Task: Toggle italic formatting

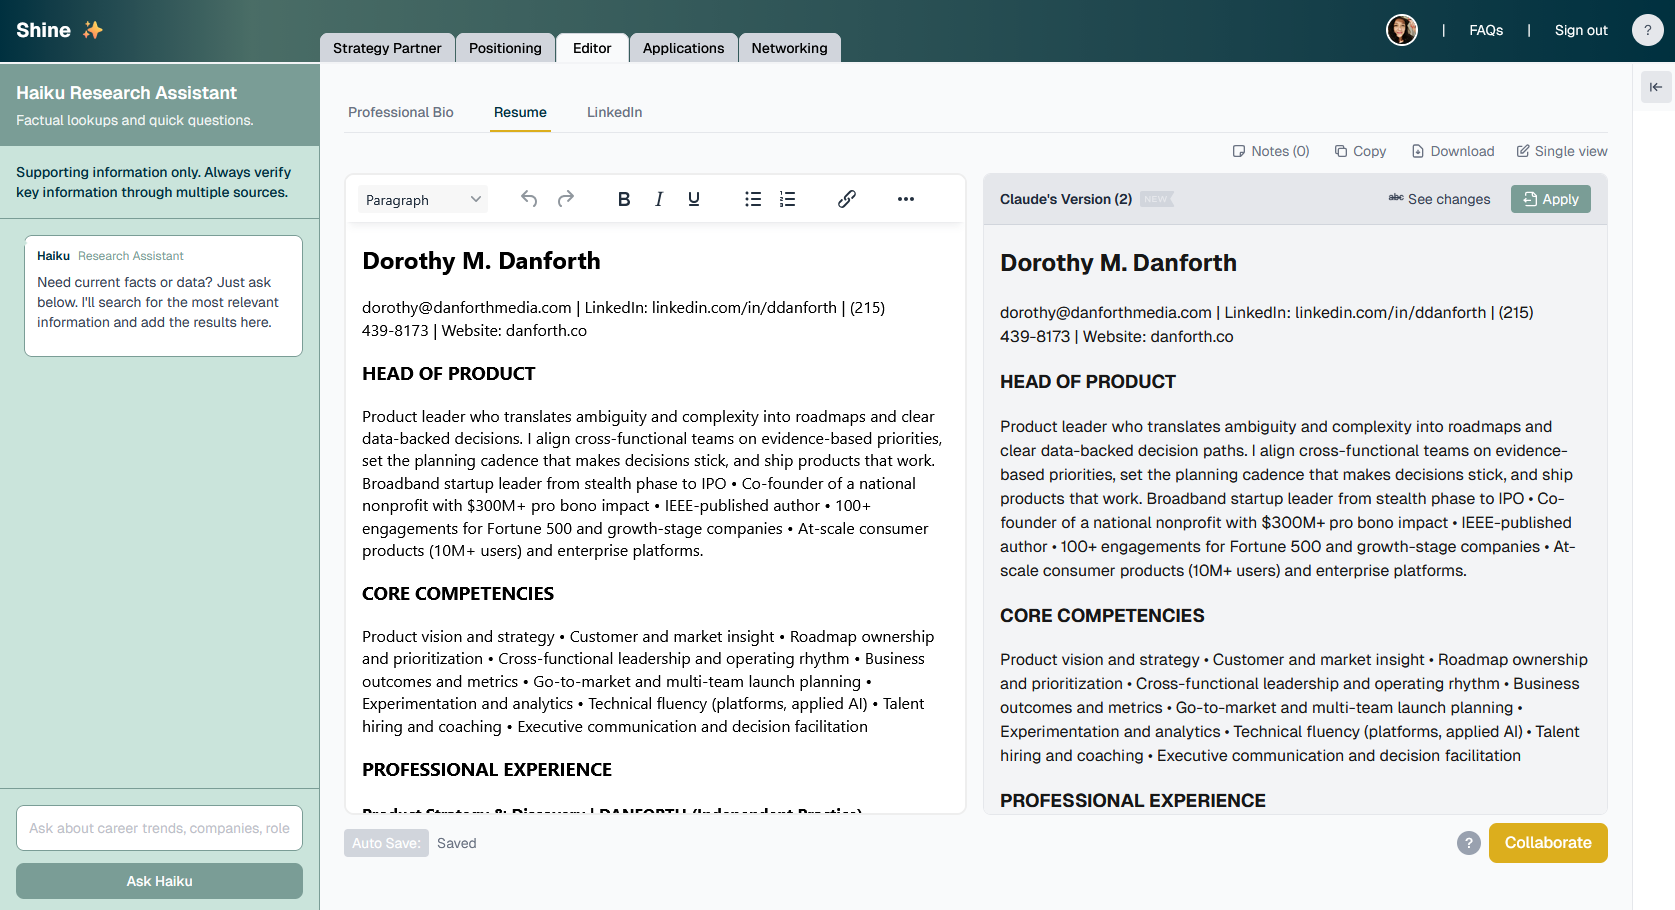Action: (659, 198)
